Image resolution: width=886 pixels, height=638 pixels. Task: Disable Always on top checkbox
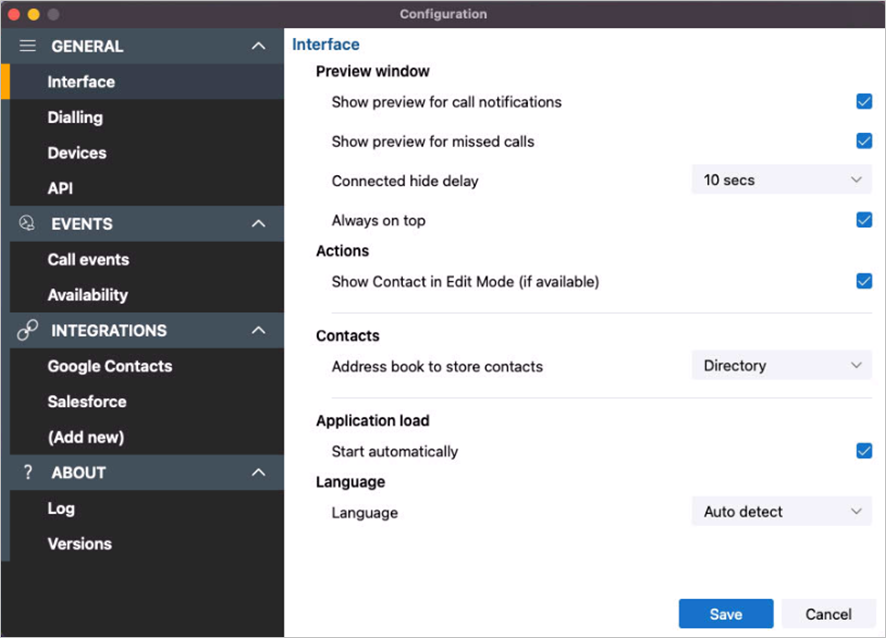coord(864,220)
